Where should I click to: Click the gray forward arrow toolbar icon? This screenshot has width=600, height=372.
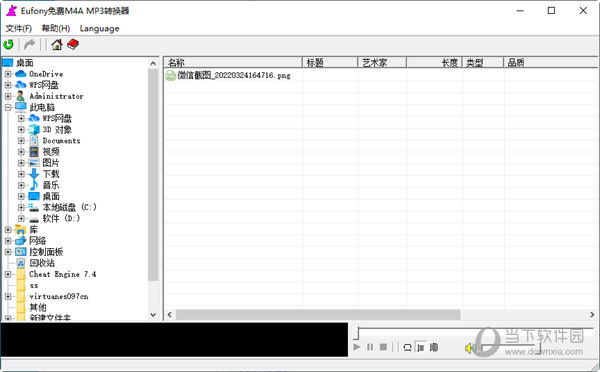pyautogui.click(x=29, y=44)
